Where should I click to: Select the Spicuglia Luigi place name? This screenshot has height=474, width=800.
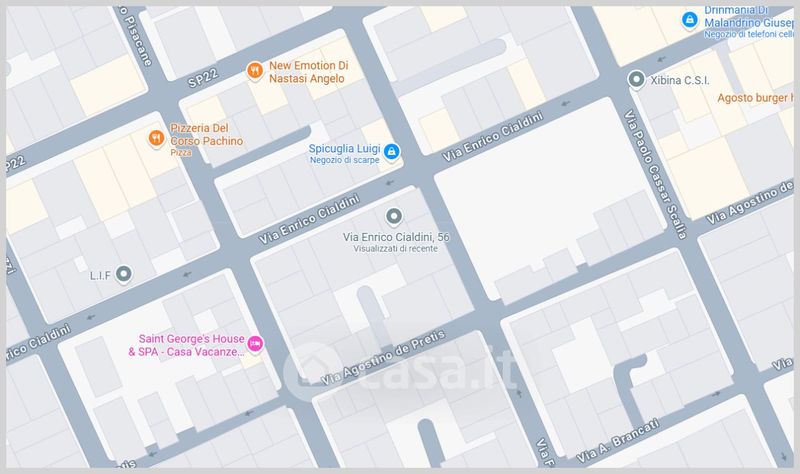coord(344,148)
